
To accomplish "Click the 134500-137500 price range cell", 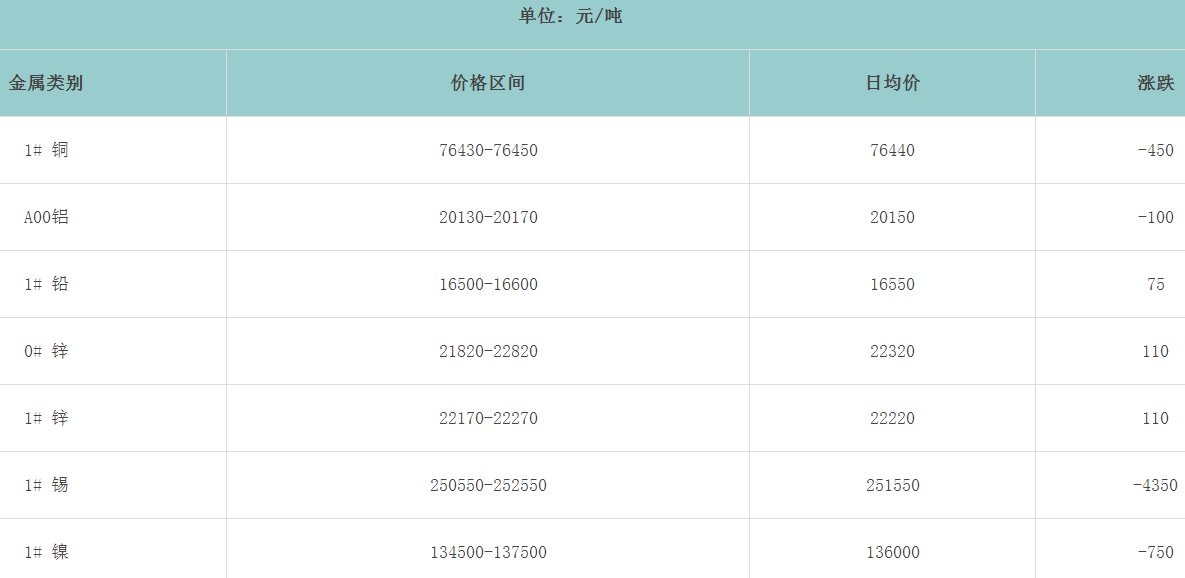I will point(488,552).
